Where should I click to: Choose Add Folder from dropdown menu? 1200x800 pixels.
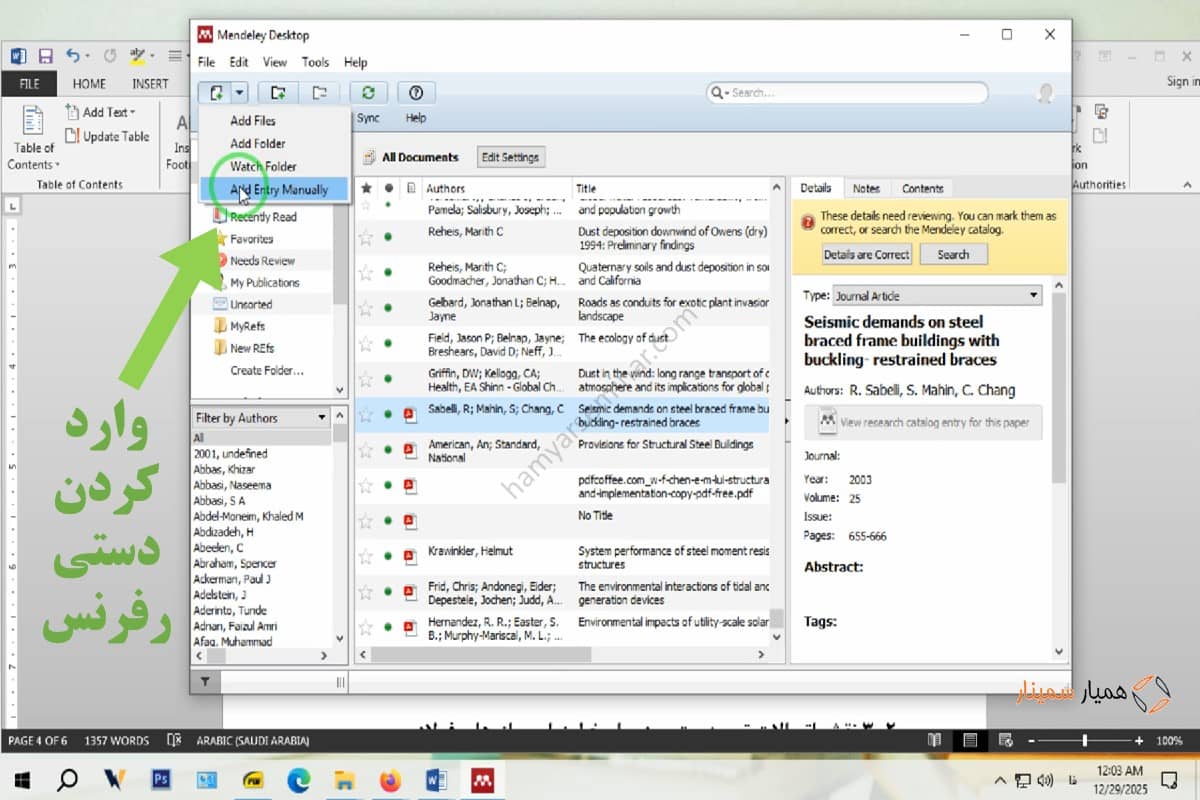click(x=258, y=144)
